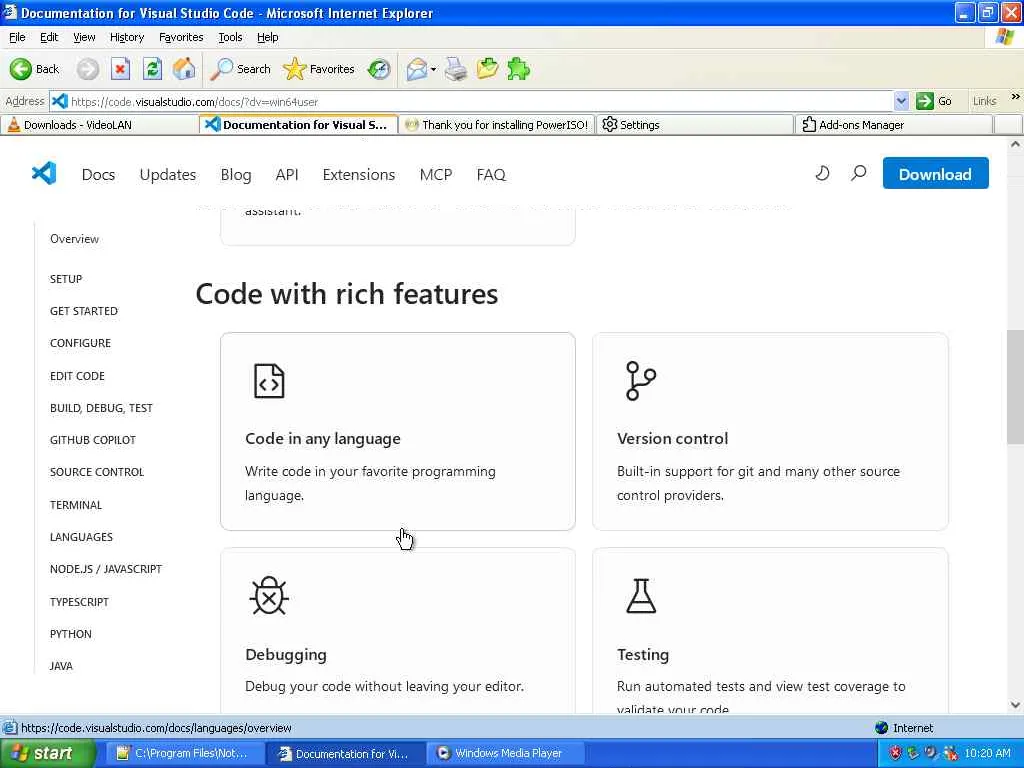Open the Mail dropdown arrow

click(433, 69)
